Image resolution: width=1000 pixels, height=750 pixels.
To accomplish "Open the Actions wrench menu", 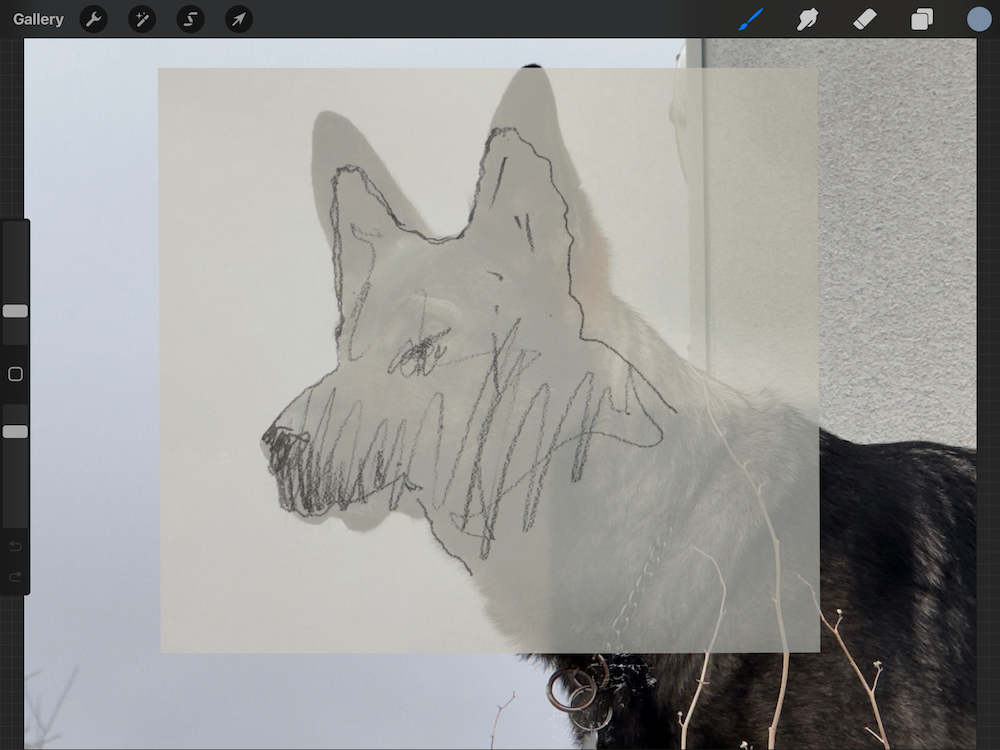I will pyautogui.click(x=94, y=19).
